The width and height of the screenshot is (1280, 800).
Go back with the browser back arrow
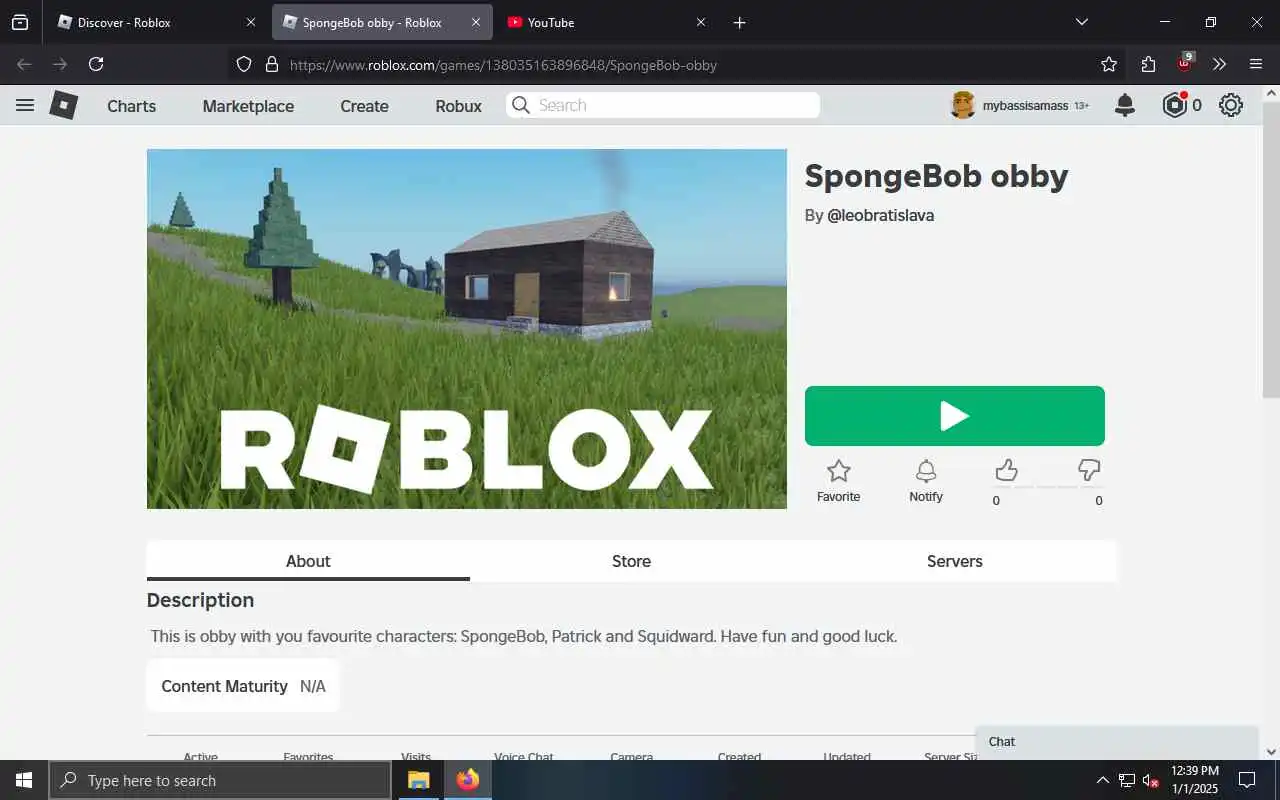point(25,64)
